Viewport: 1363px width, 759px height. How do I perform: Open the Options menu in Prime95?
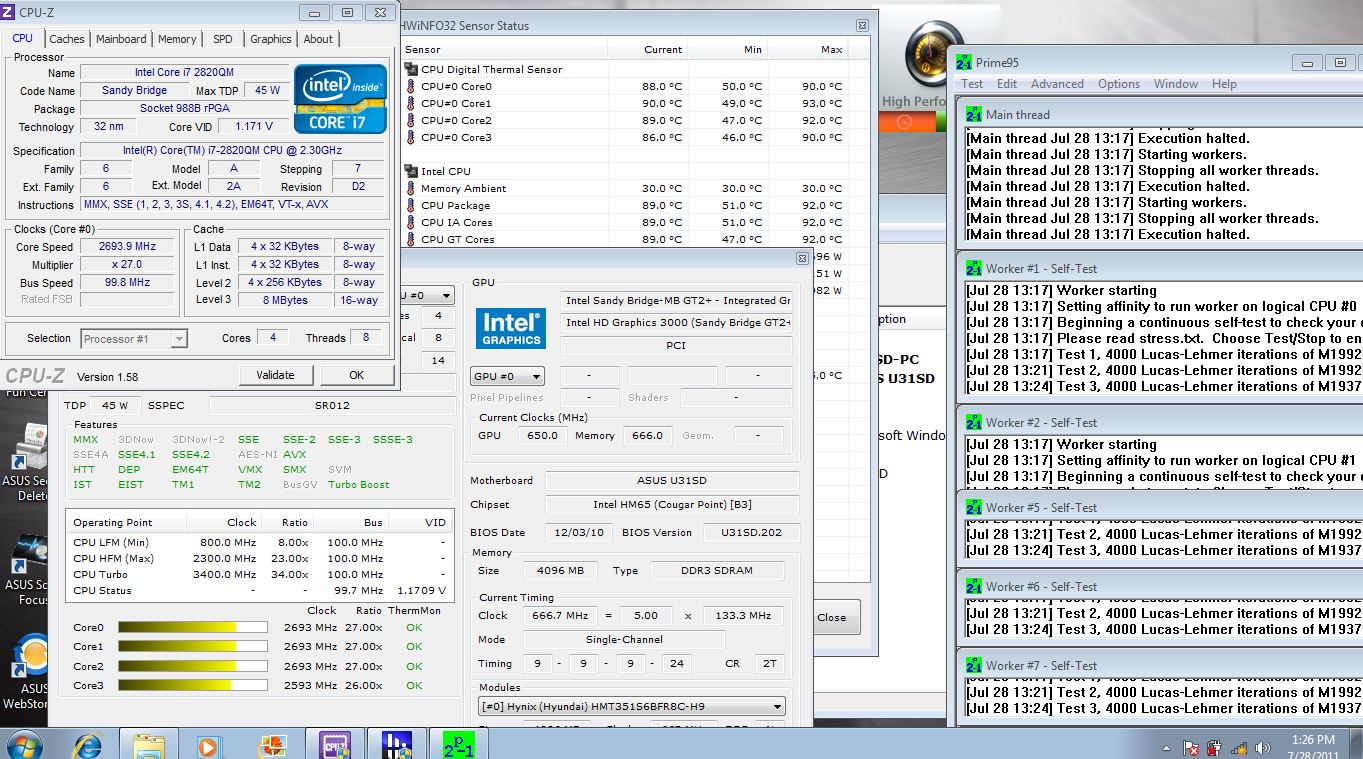click(1119, 84)
